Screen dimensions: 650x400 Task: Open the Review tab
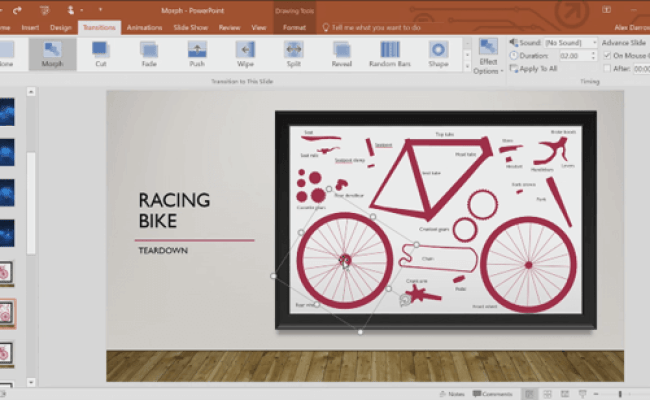230,27
